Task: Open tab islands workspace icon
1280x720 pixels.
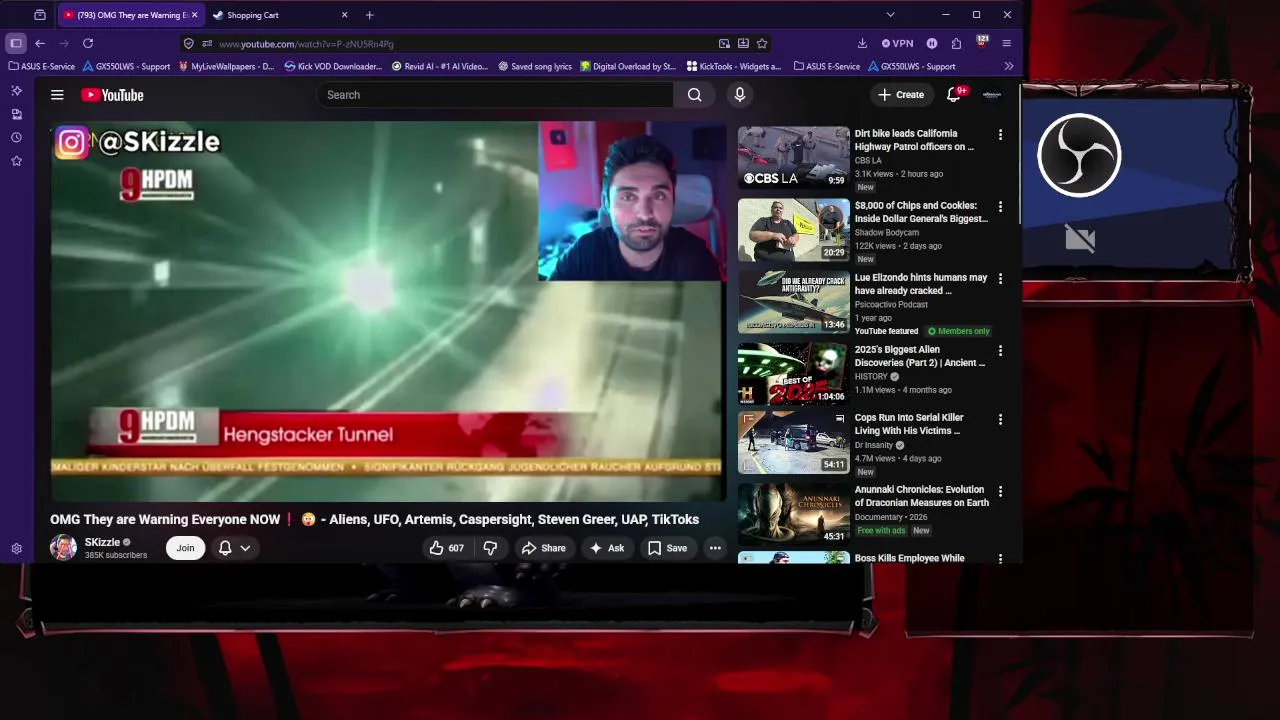Action: coord(39,15)
